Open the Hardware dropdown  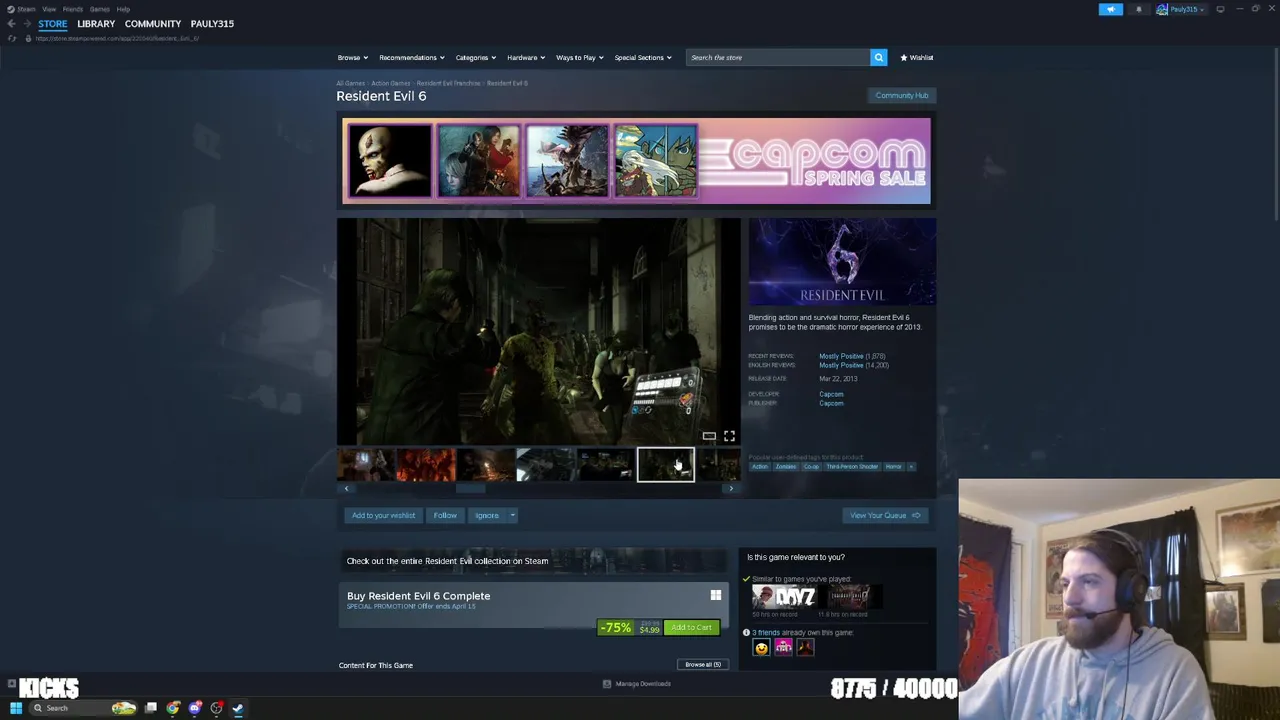coord(525,57)
